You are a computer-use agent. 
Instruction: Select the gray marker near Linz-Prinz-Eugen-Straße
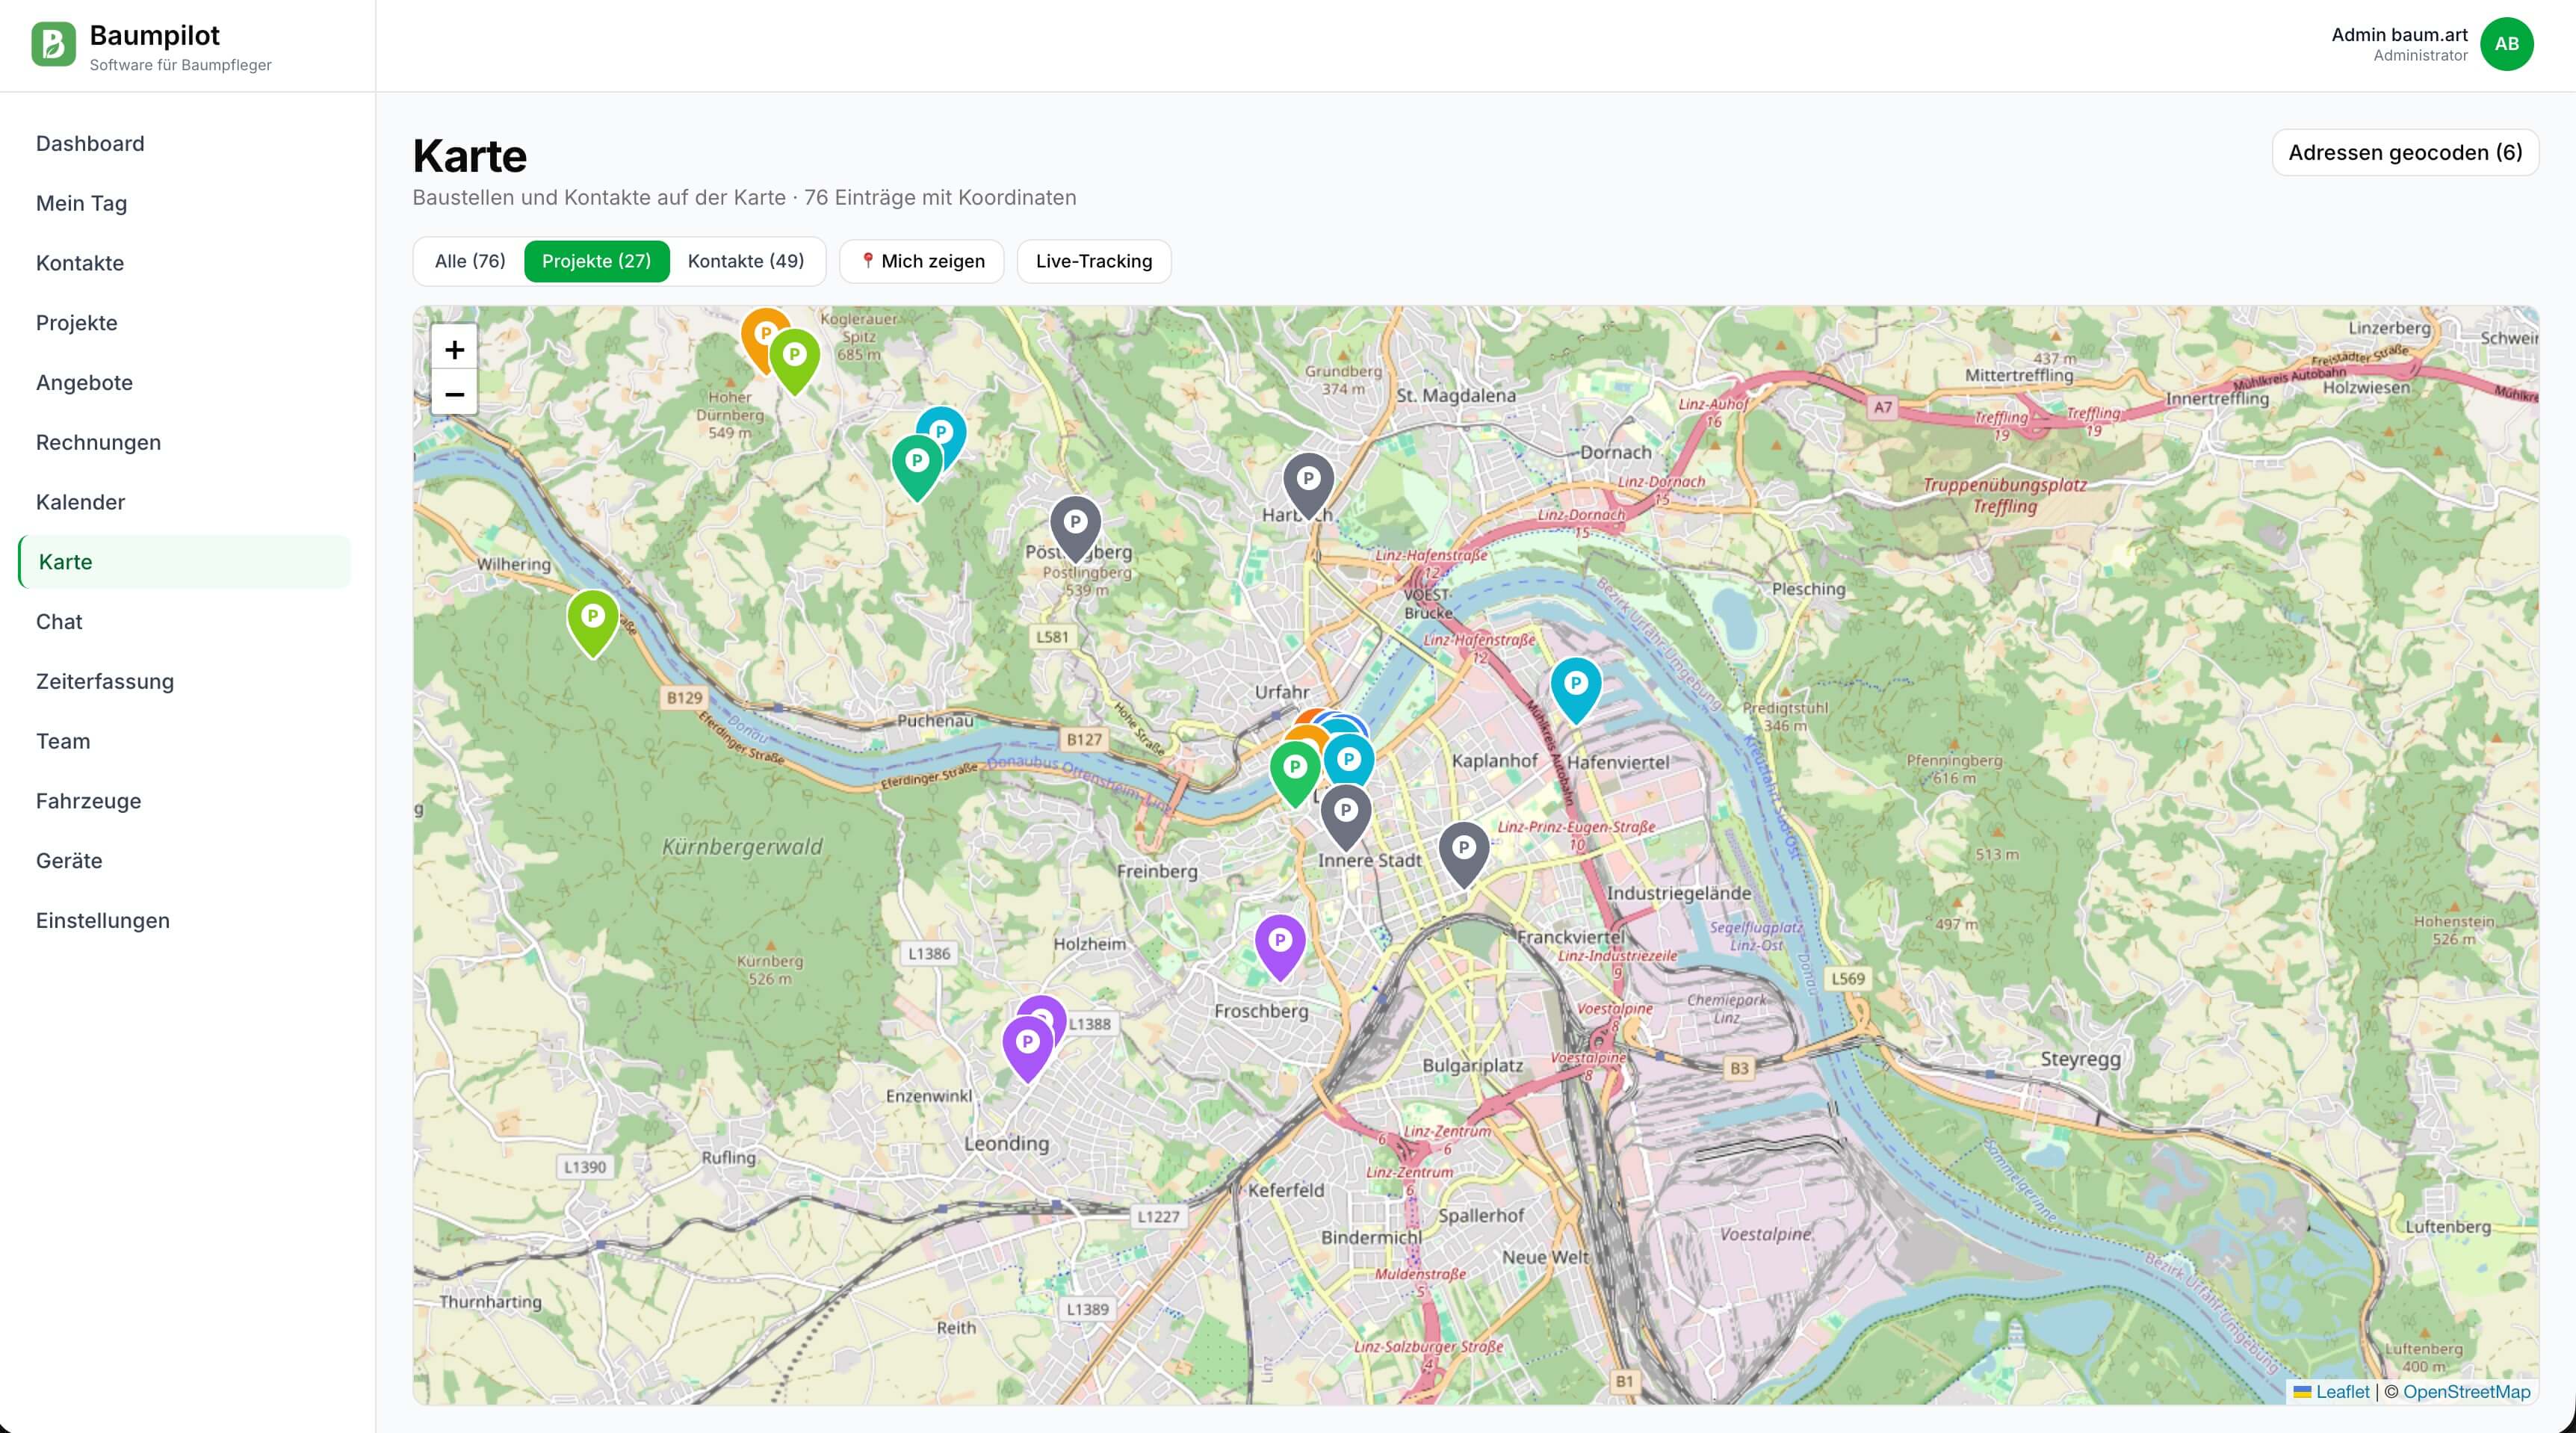pyautogui.click(x=1463, y=853)
